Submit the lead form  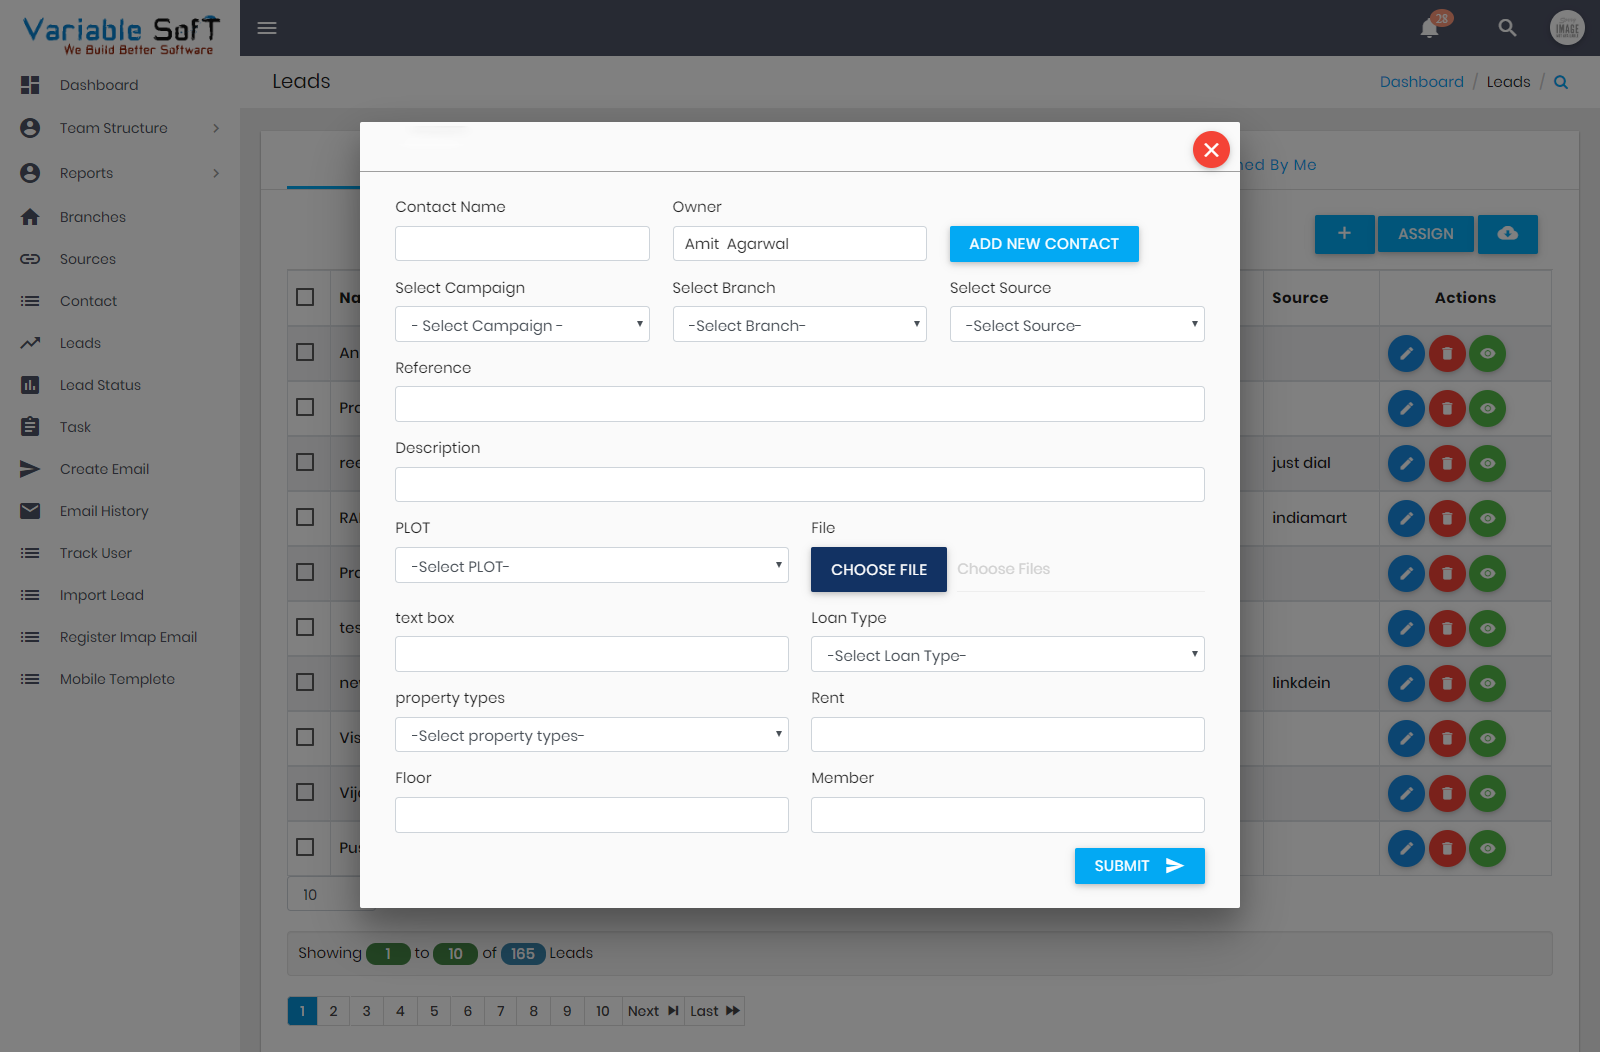pos(1139,865)
